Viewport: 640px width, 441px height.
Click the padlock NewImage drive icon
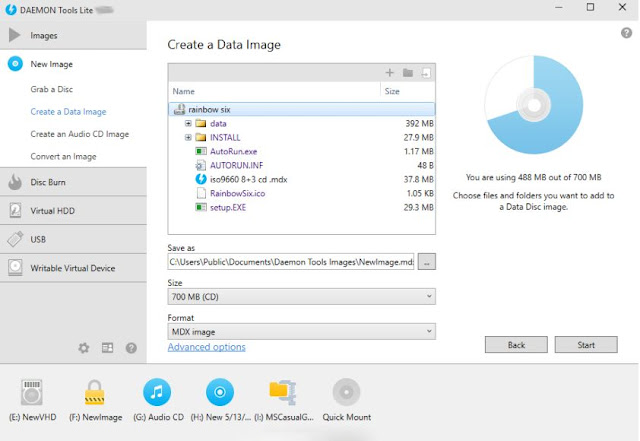click(x=95, y=393)
